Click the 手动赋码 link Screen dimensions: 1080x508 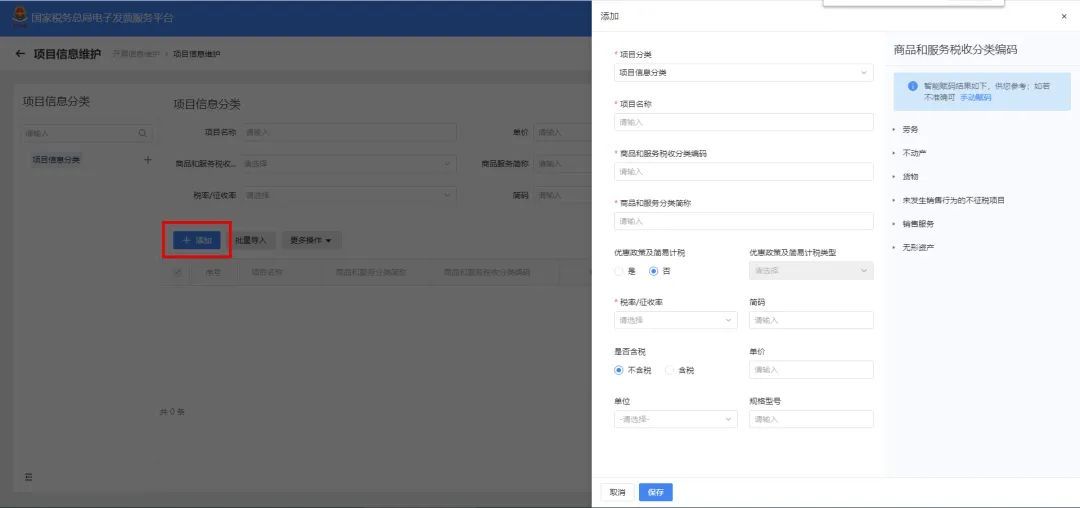pos(975,98)
